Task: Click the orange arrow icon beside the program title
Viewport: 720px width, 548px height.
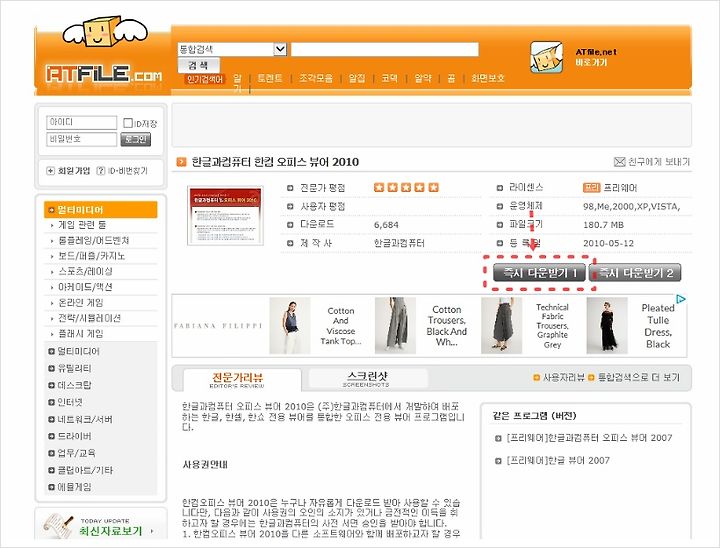Action: [x=182, y=162]
